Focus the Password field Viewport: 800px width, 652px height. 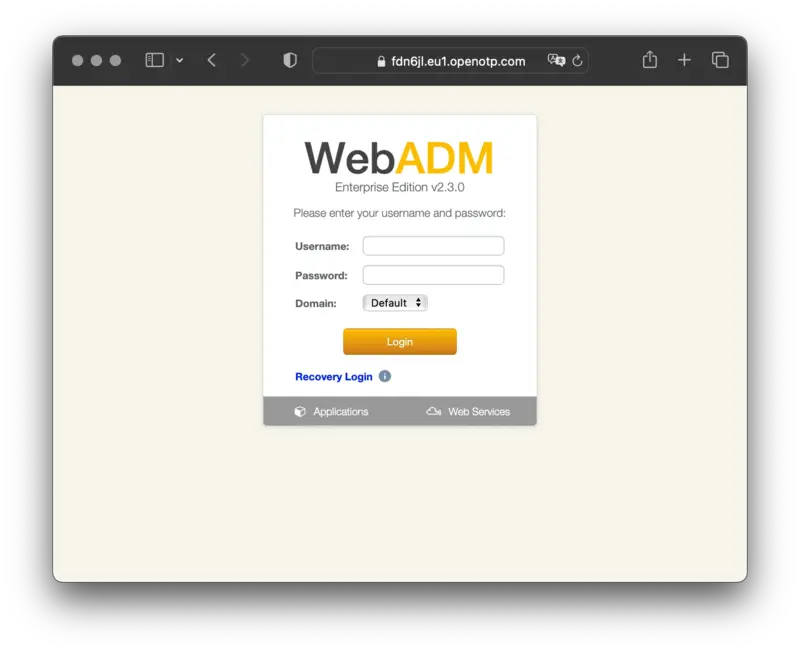[x=433, y=275]
